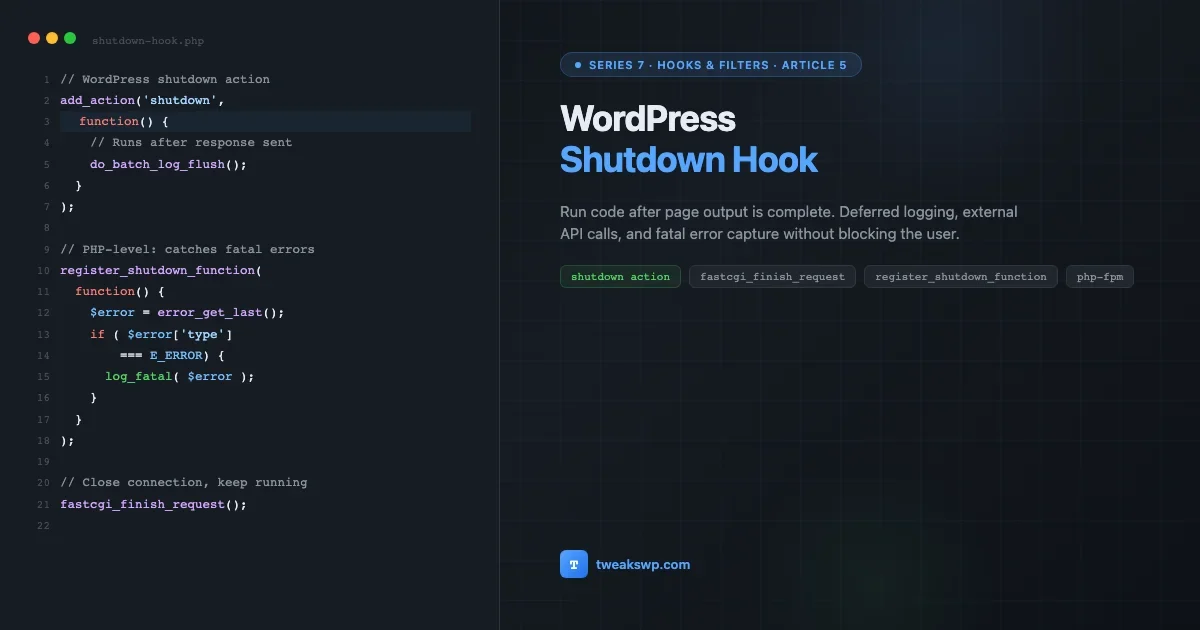The image size is (1200, 630).
Task: Click line number 22 in the gutter
Action: click(43, 525)
